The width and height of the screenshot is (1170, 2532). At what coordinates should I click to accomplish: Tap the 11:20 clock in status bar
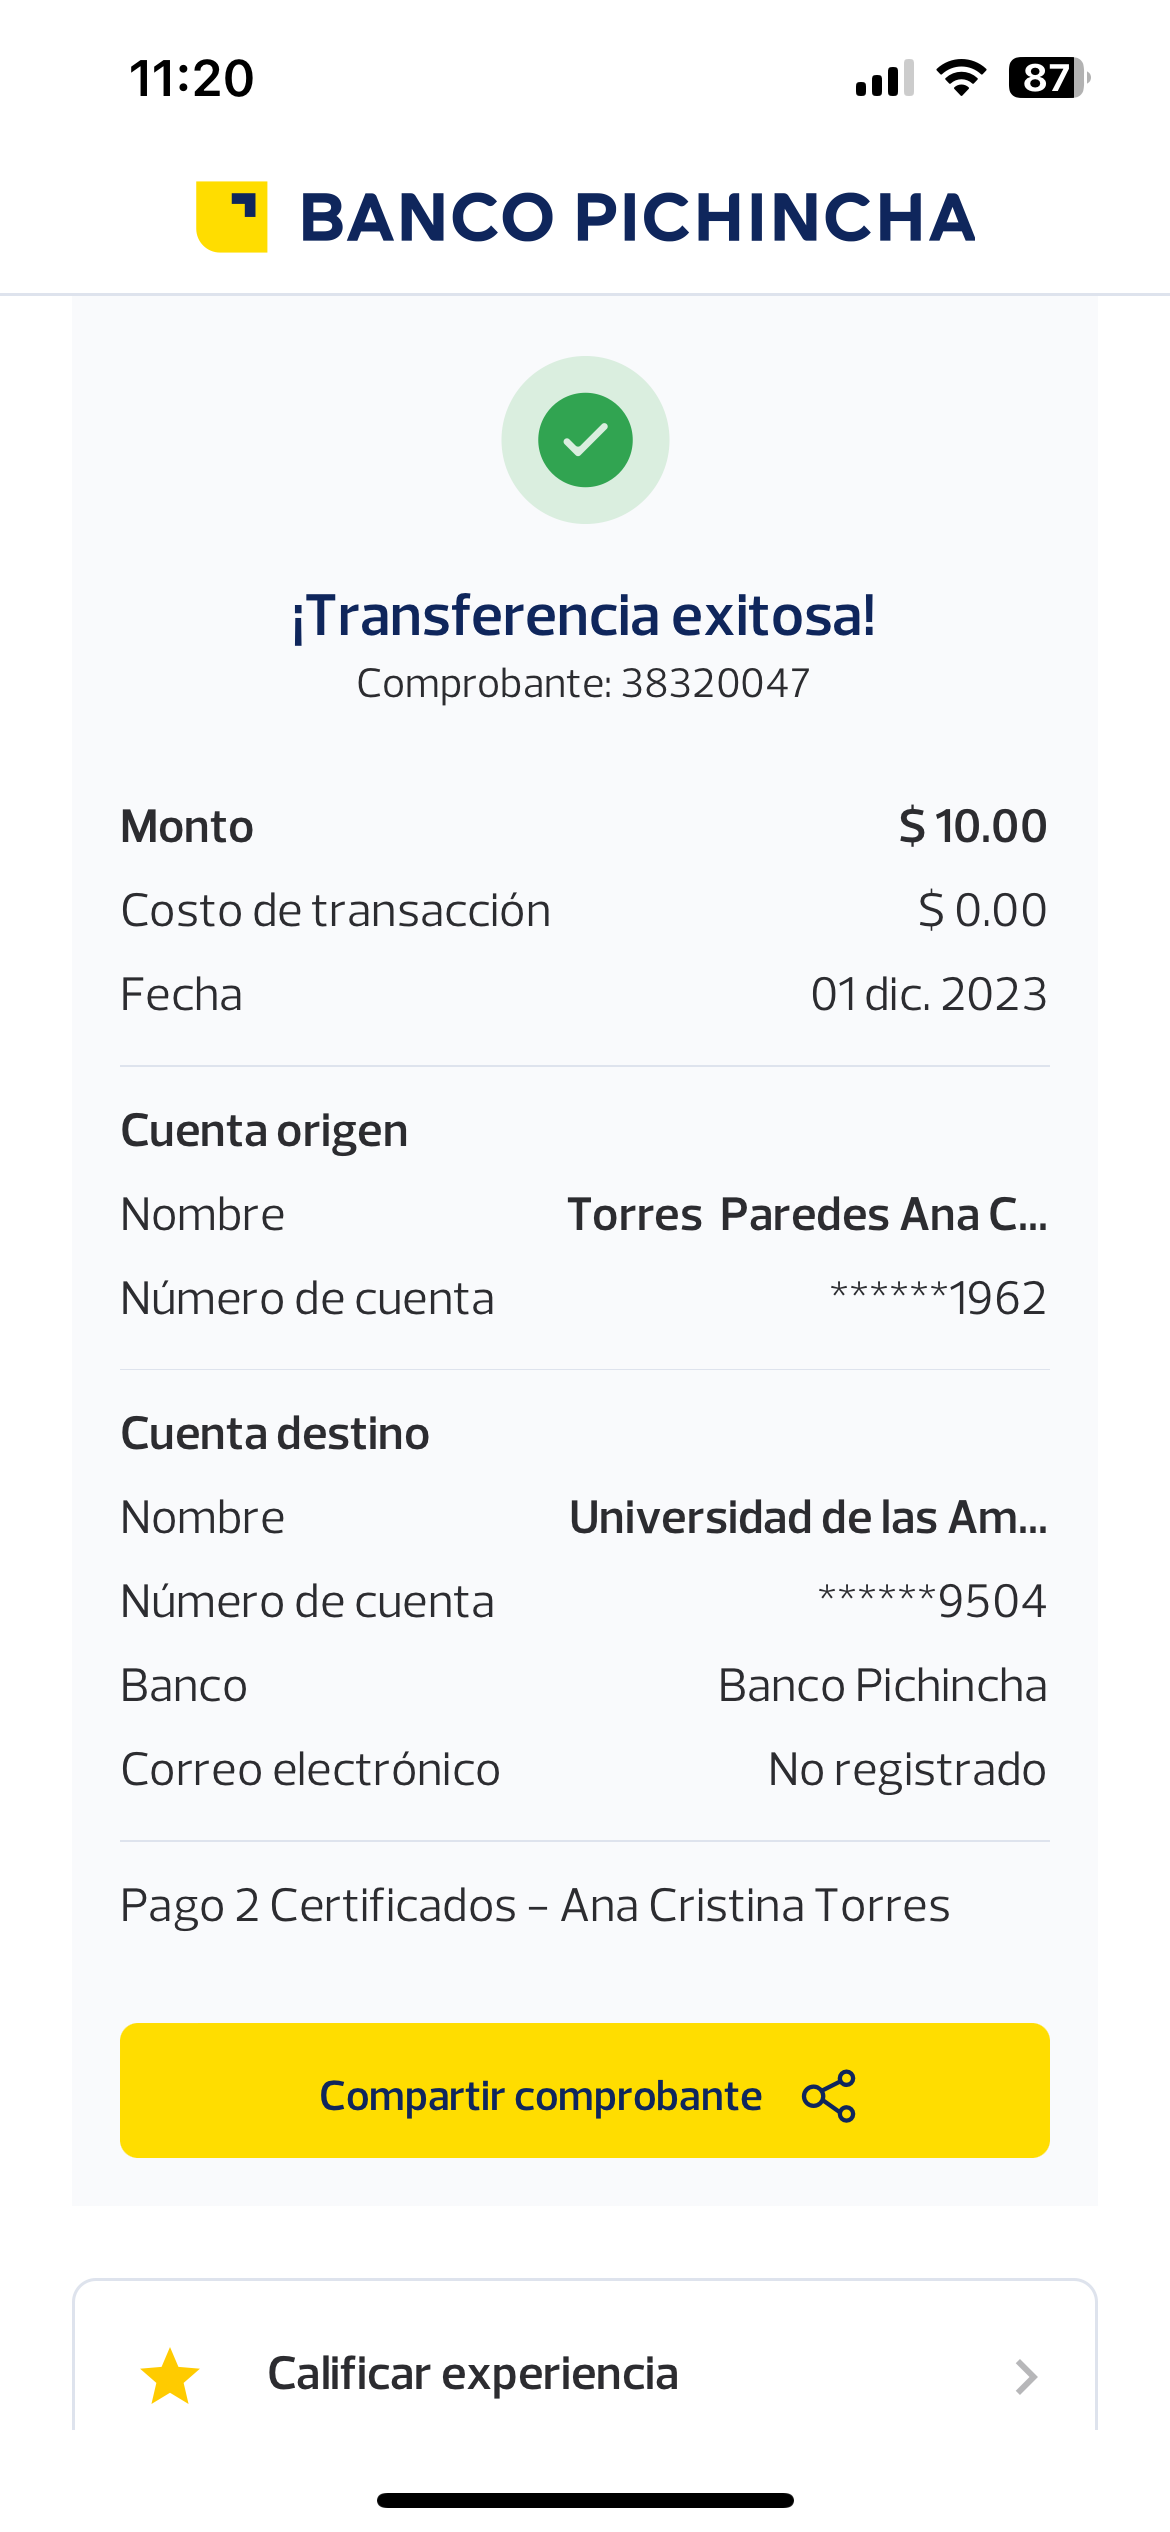click(192, 78)
